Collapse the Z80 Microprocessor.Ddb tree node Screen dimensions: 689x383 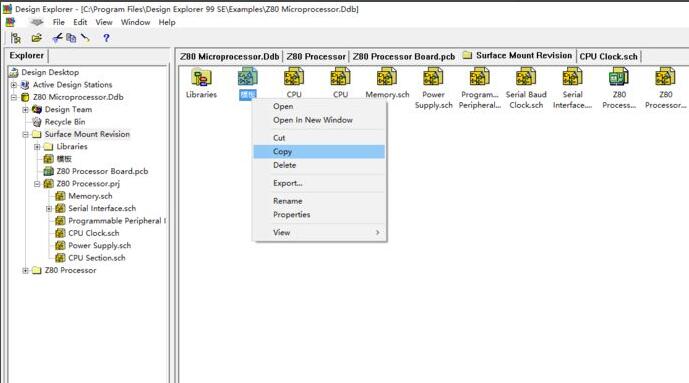(14, 97)
